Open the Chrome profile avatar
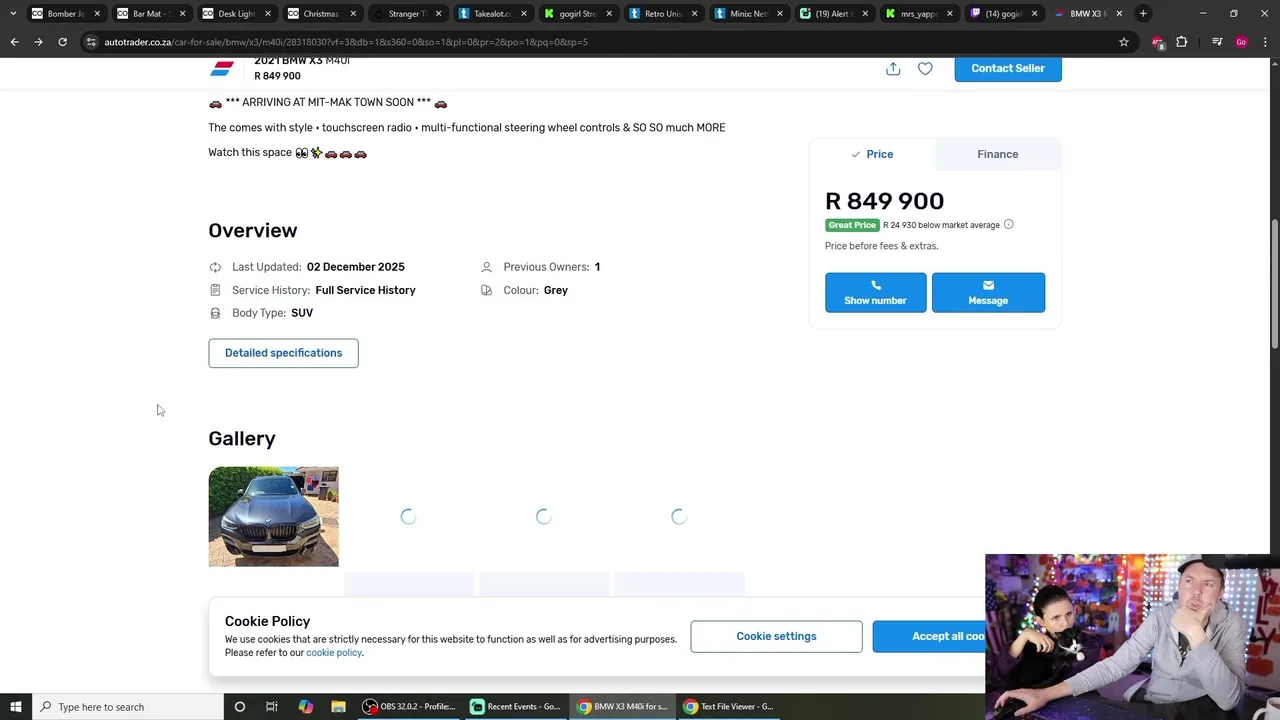The width and height of the screenshot is (1280, 720). click(x=1241, y=42)
